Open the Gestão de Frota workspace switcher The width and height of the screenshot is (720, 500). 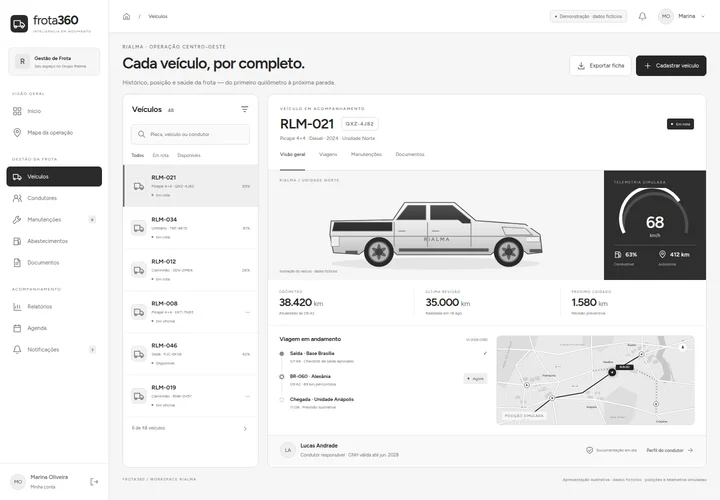click(54, 62)
